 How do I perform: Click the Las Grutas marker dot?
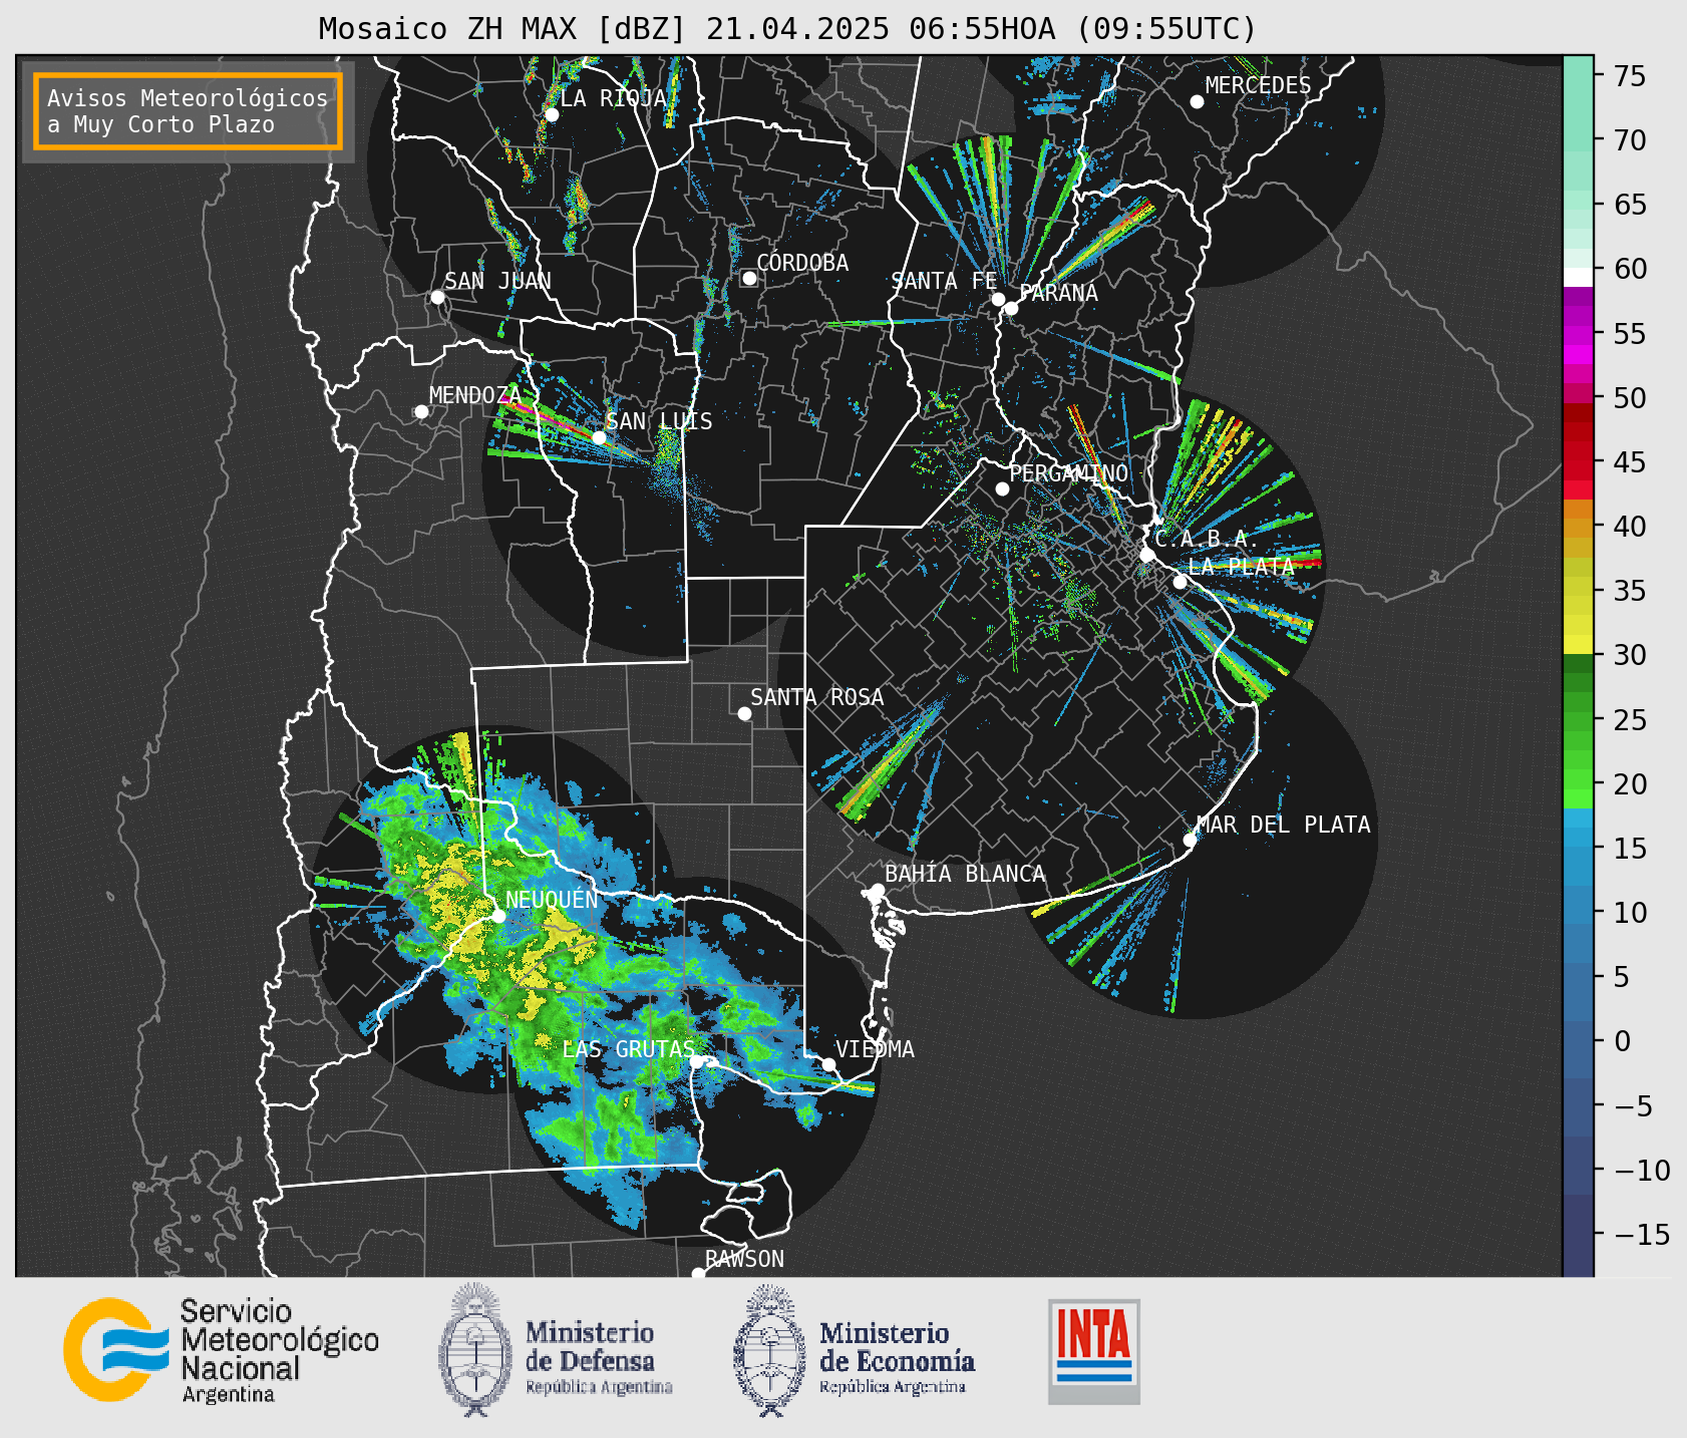[x=696, y=1061]
